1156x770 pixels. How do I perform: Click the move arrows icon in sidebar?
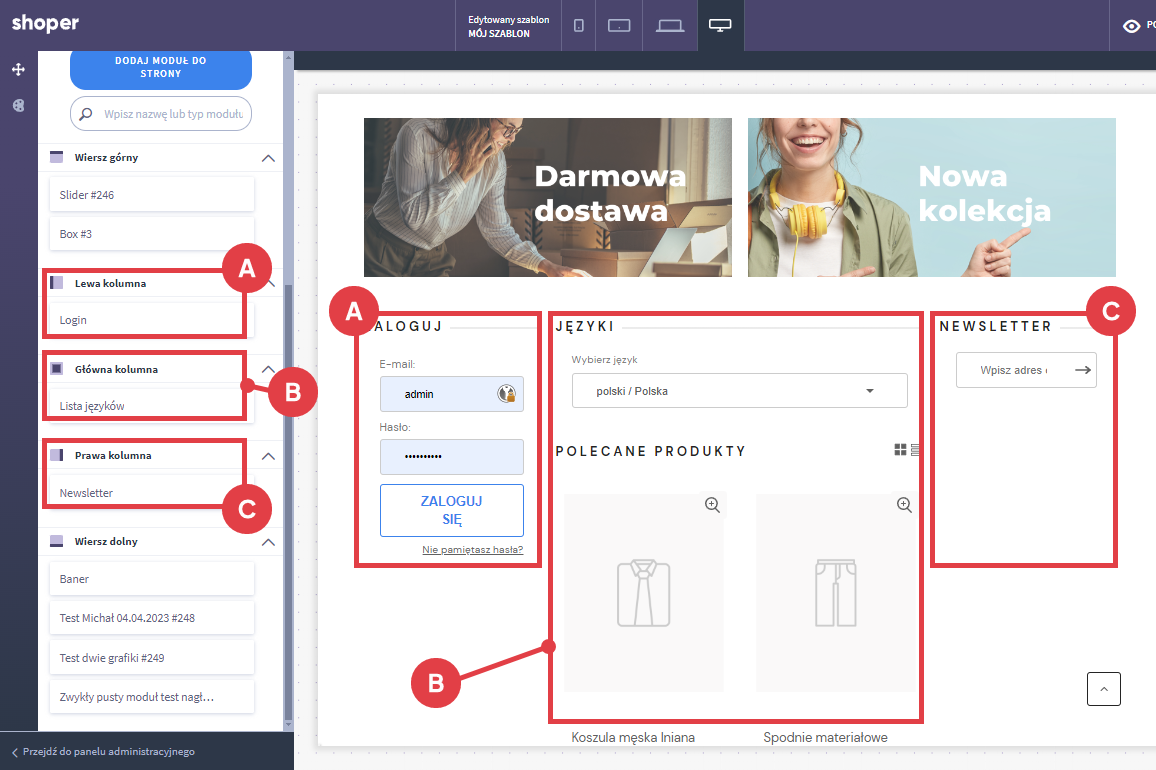18,70
